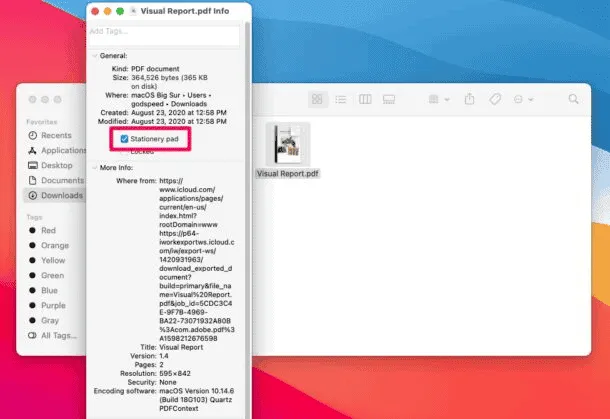
Task: Click the Edit Tags toolbar icon
Action: (494, 99)
